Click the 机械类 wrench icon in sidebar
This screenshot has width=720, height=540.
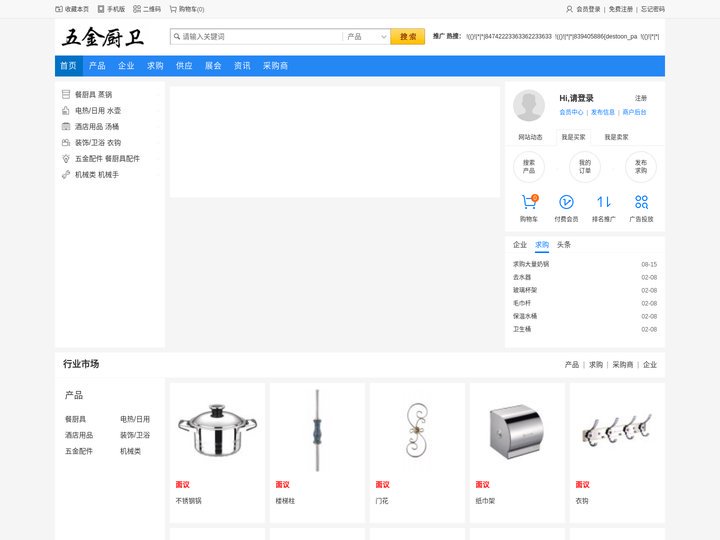tap(66, 174)
